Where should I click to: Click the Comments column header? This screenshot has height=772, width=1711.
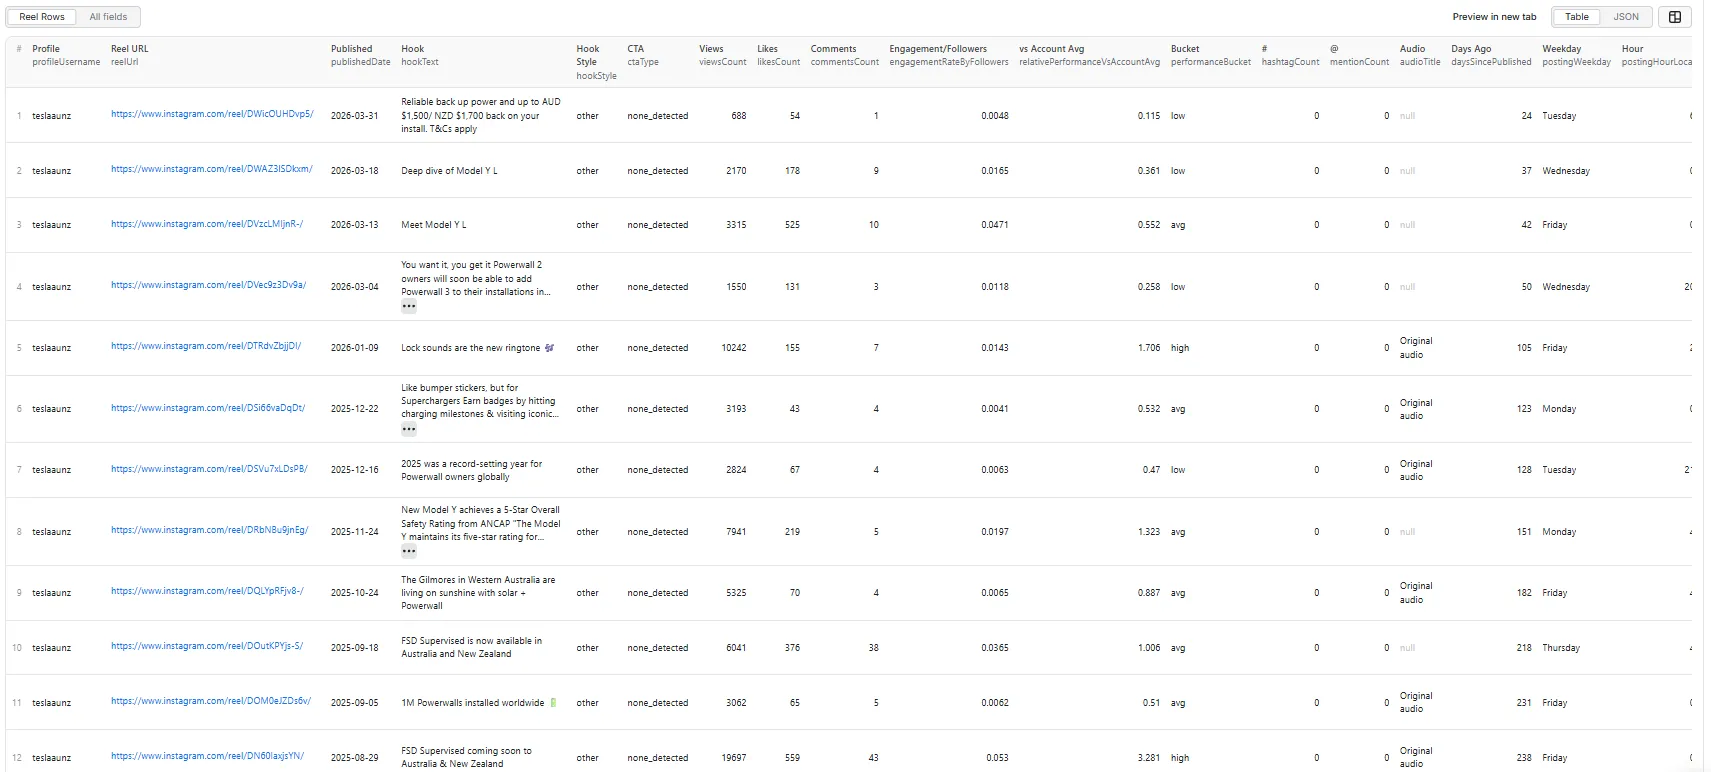click(x=844, y=55)
